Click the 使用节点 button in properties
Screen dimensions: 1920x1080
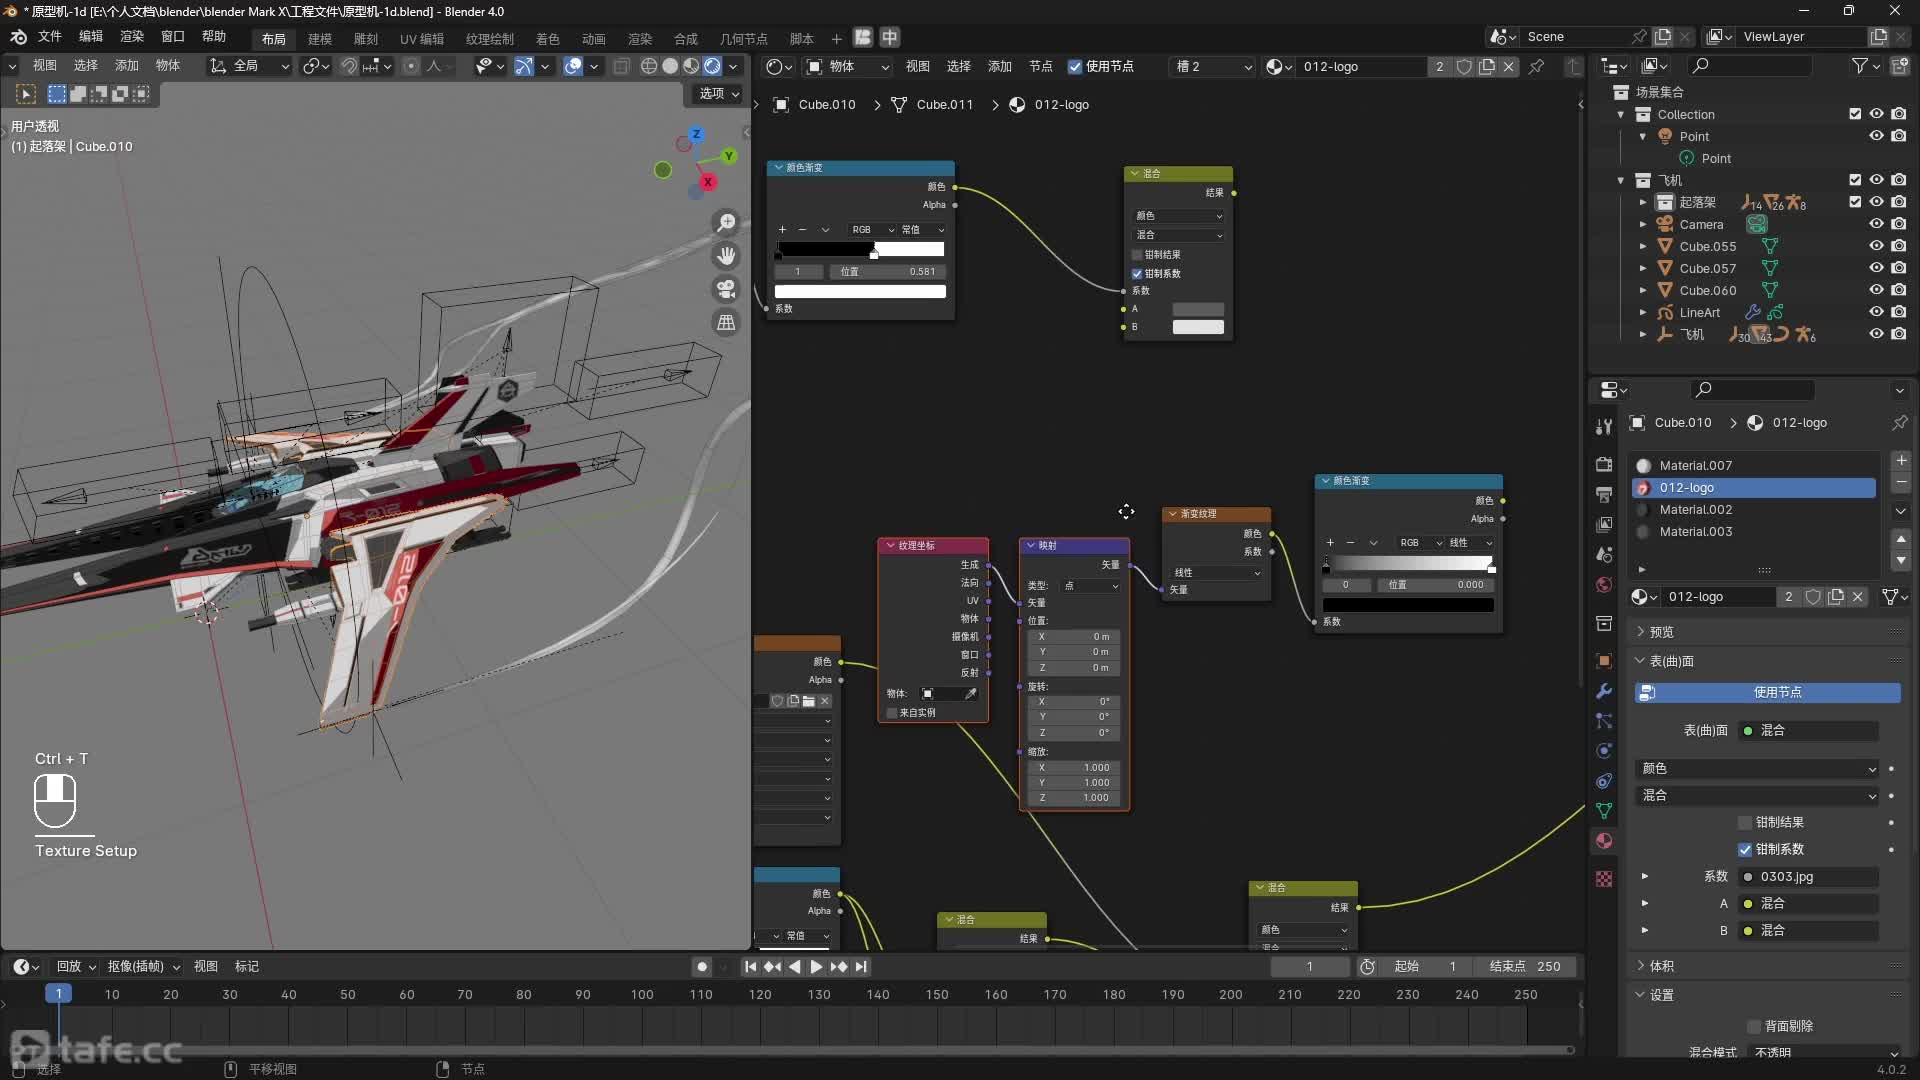1767,693
